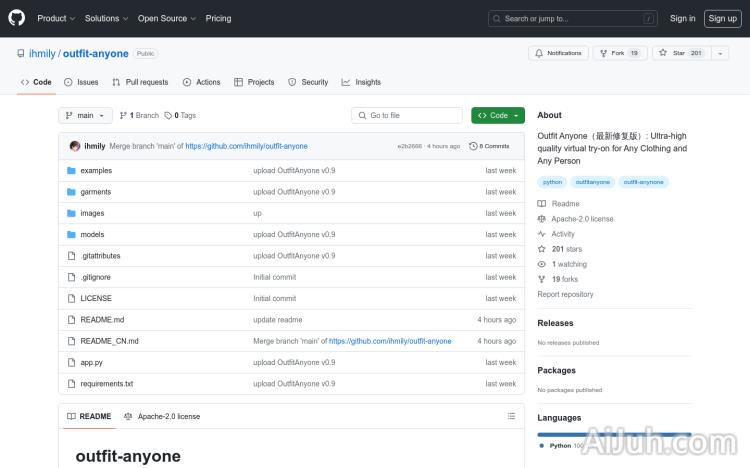The width and height of the screenshot is (750, 468).
Task: Click the app.py file icon
Action: (71, 362)
